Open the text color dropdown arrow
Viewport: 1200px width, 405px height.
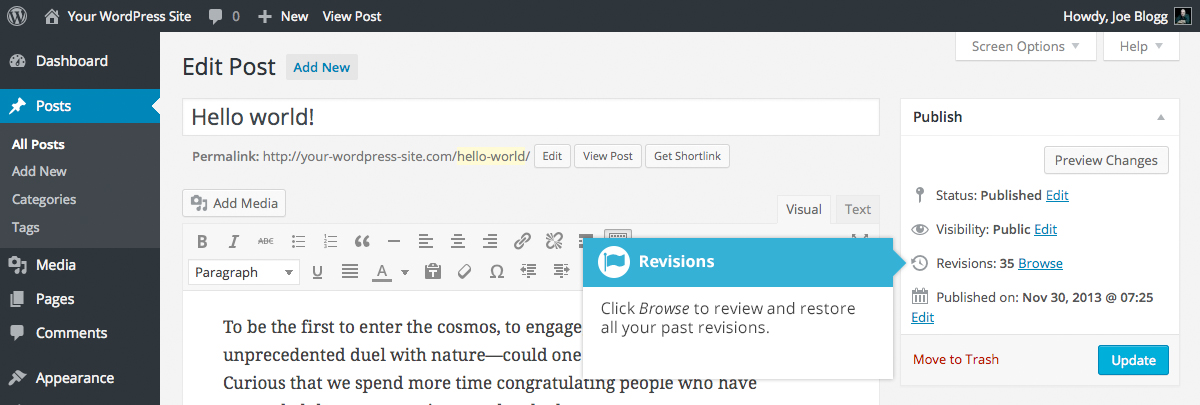pos(405,272)
